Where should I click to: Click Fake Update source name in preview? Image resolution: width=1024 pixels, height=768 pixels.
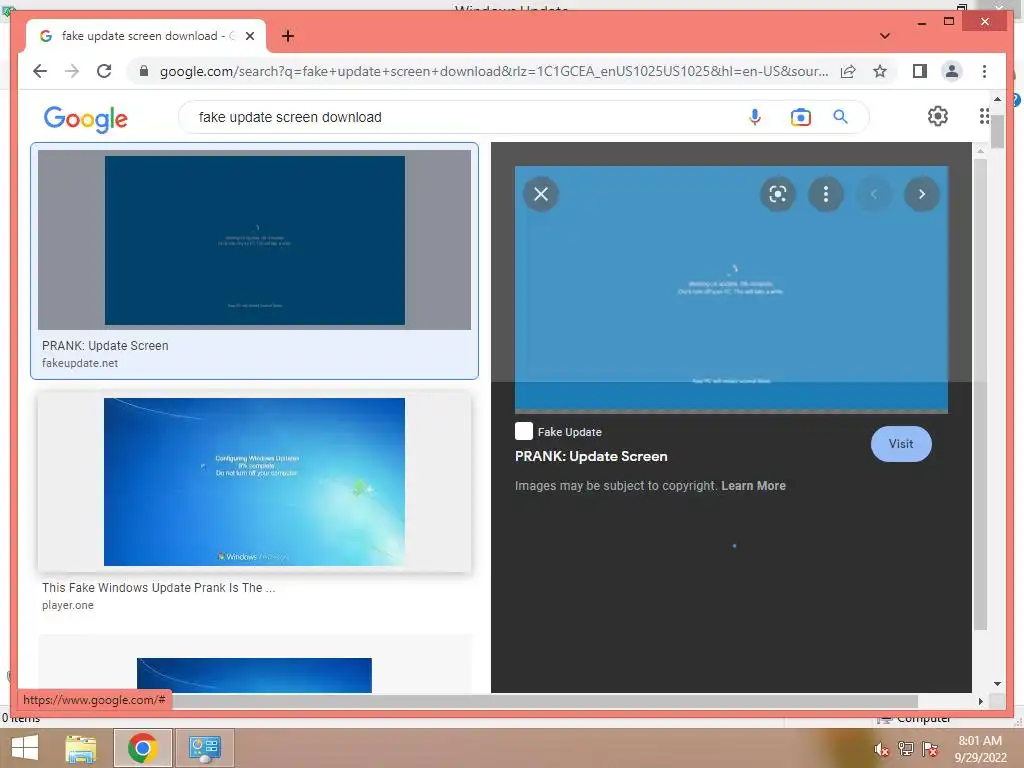click(x=569, y=432)
